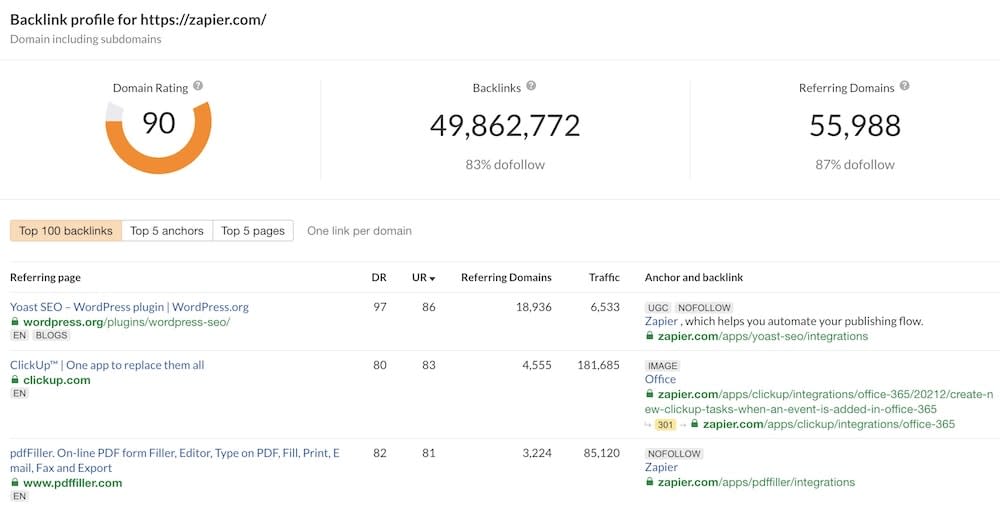Select the Top 100 backlinks tab
This screenshot has height=506, width=1000.
coord(66,231)
